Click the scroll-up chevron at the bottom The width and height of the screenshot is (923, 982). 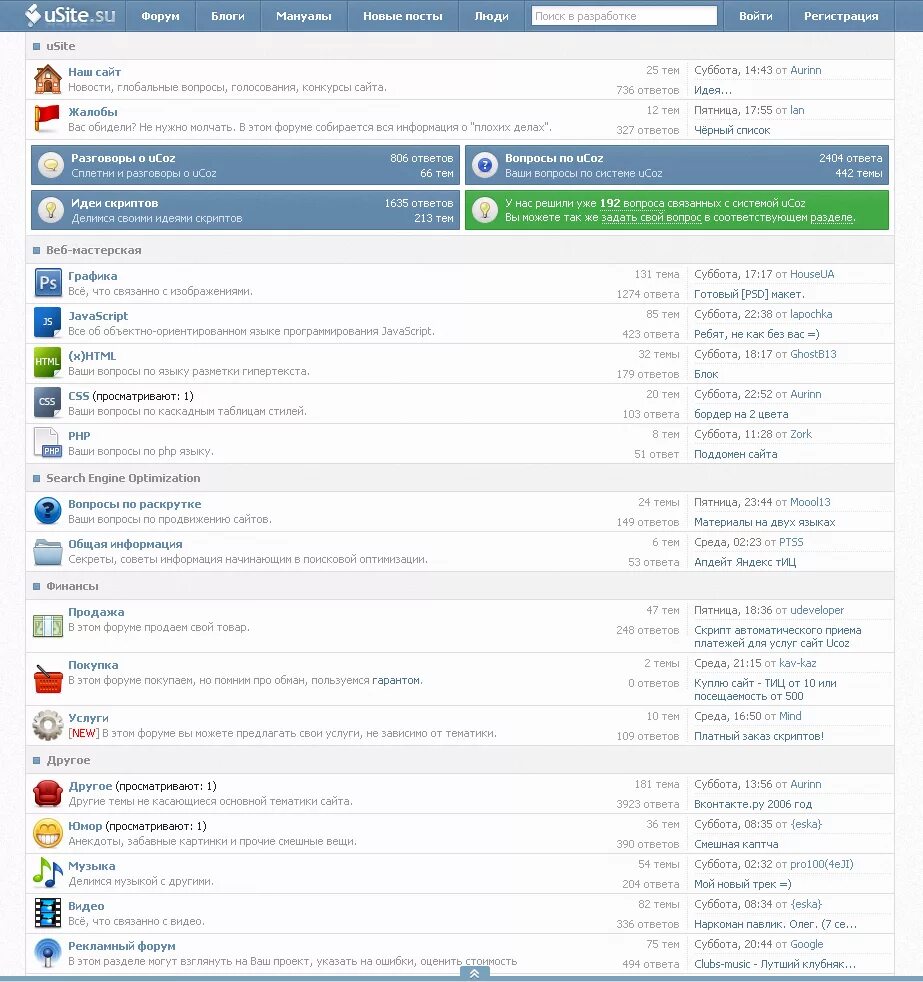pyautogui.click(x=475, y=973)
